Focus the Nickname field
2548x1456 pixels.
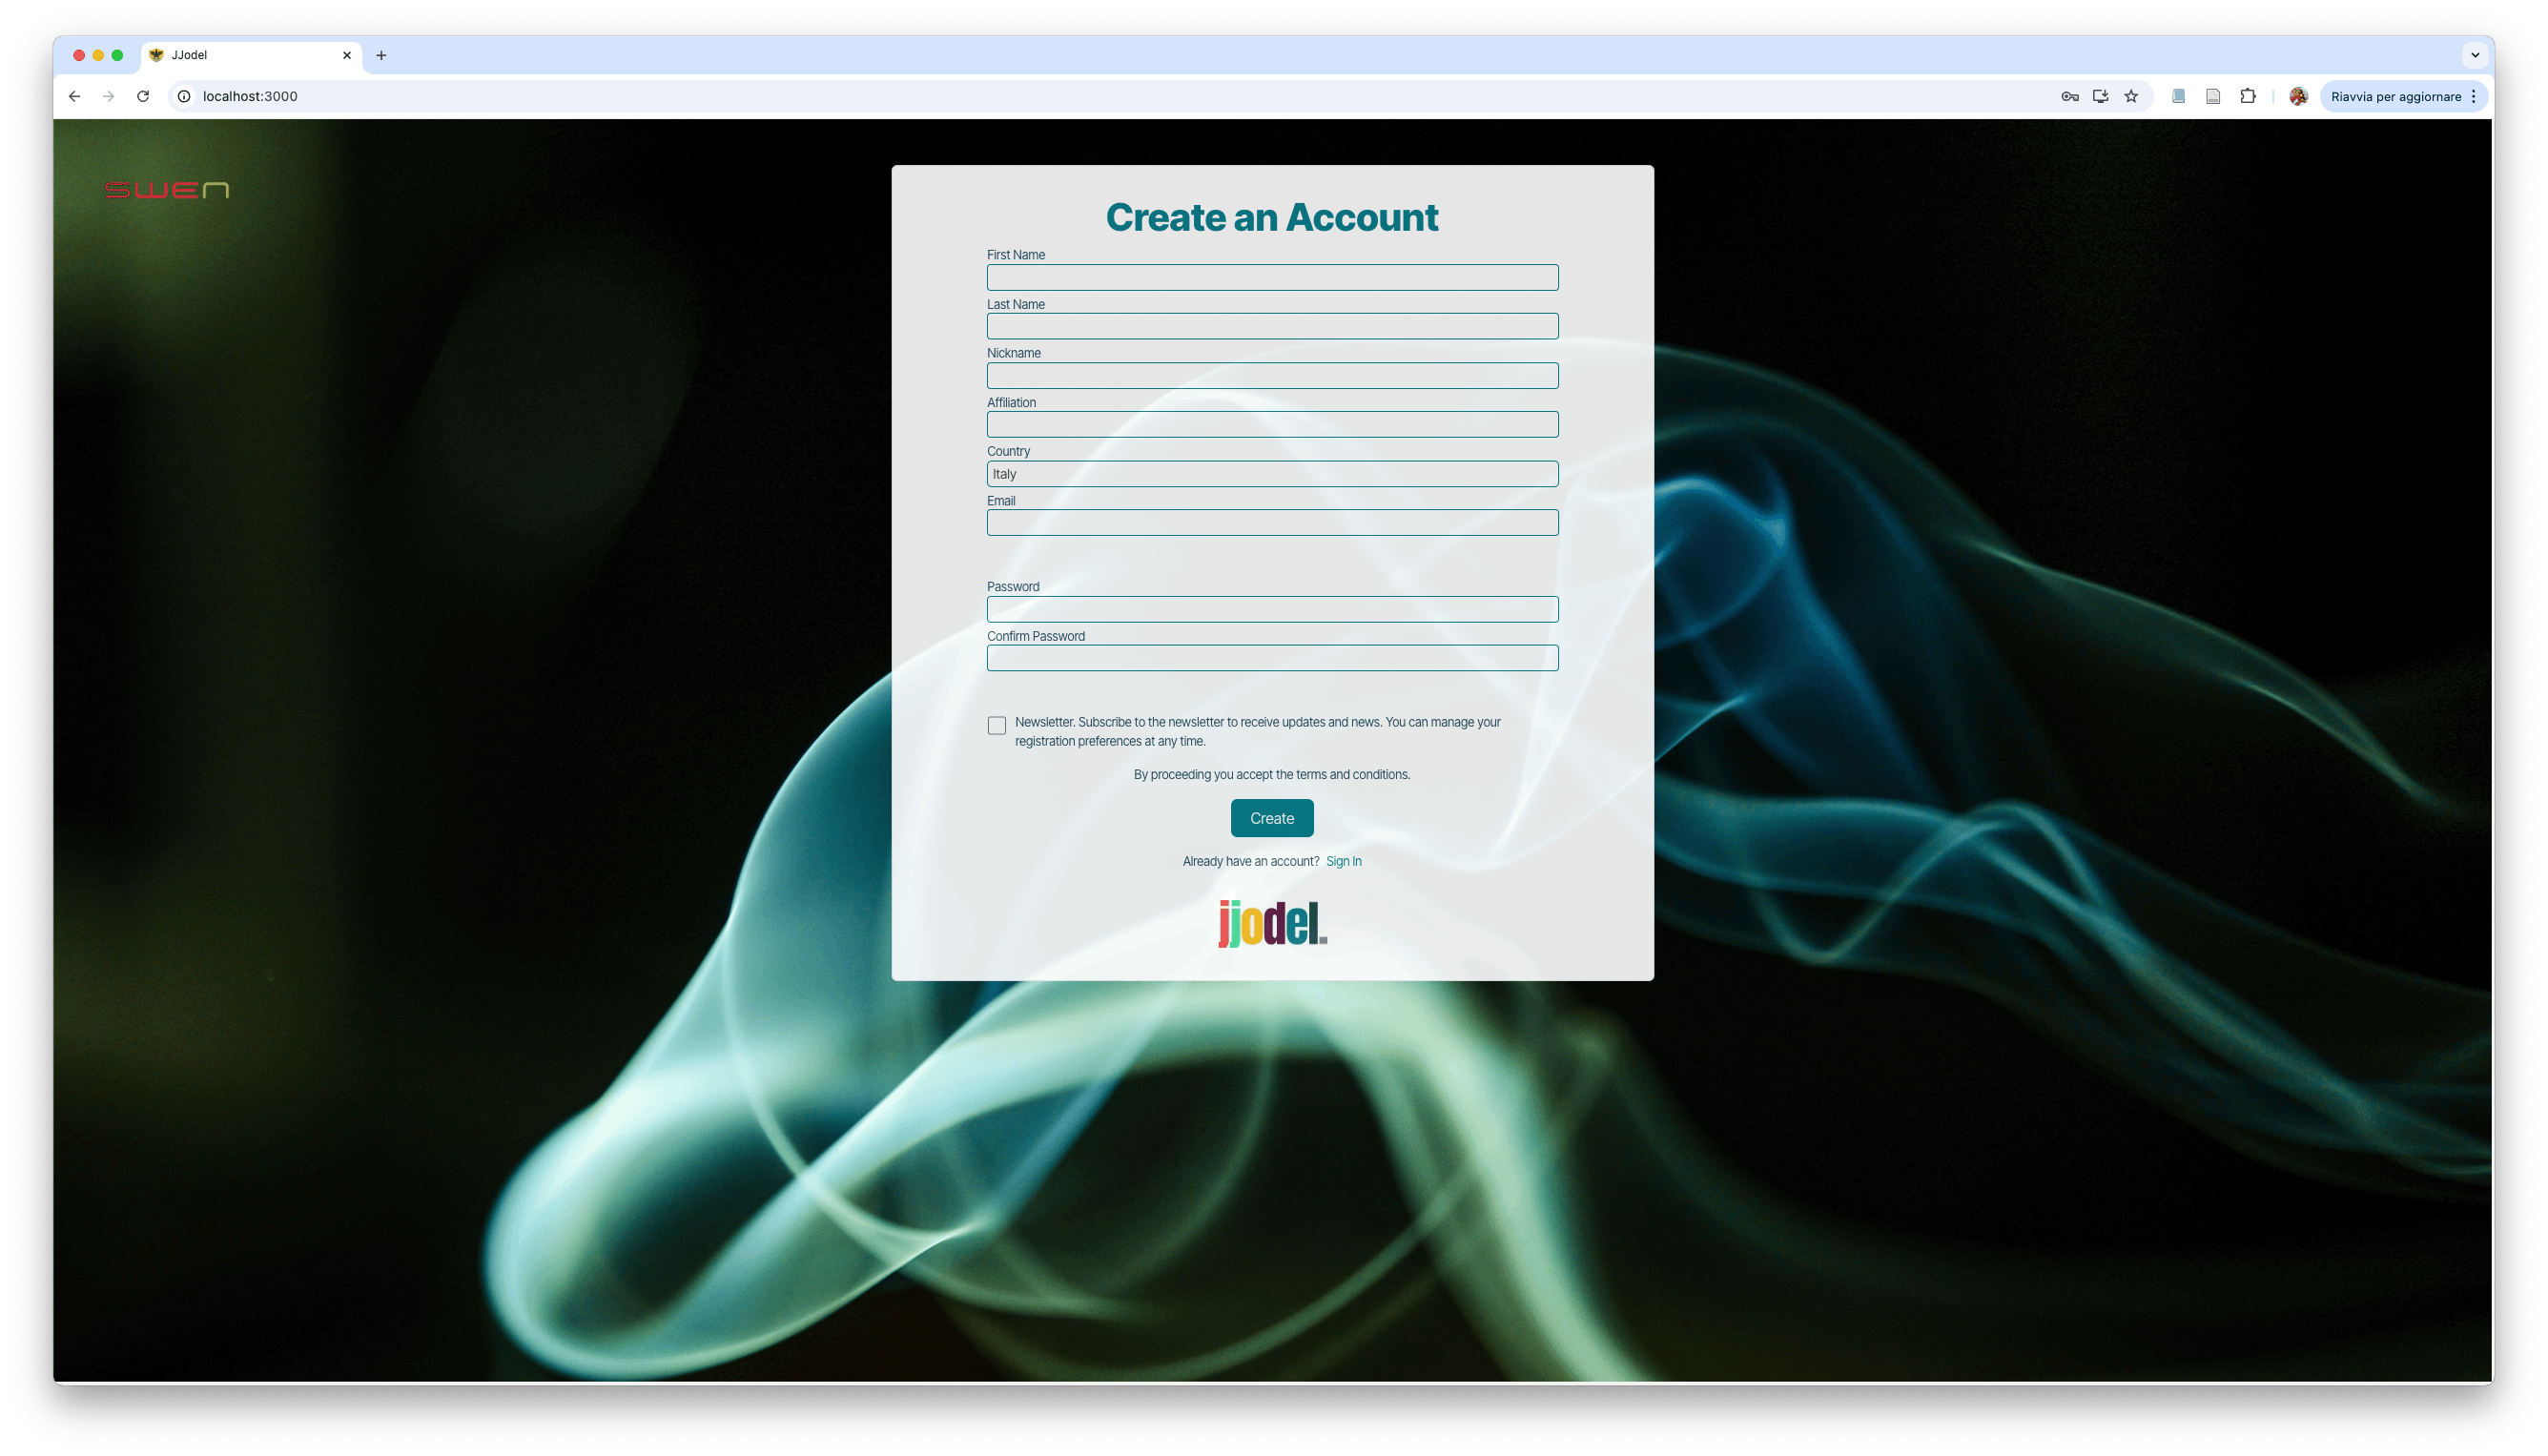click(1272, 375)
